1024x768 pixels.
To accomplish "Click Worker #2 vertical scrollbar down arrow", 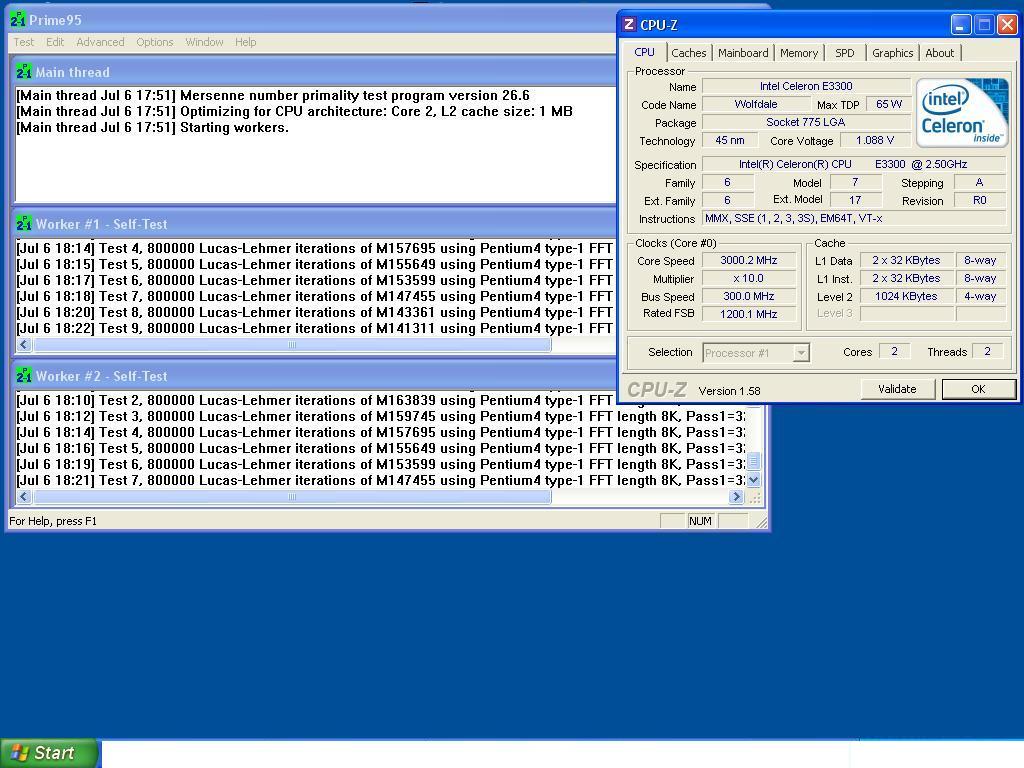I will 753,481.
